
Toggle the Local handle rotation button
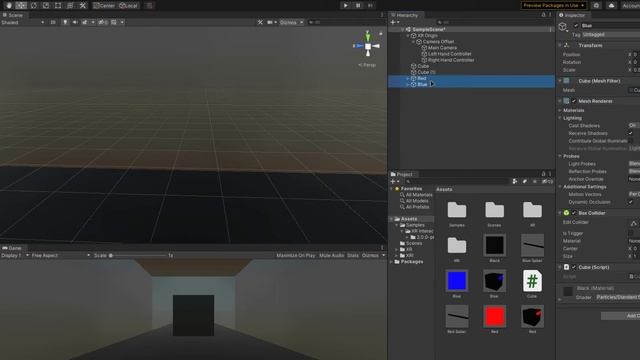click(x=129, y=5)
